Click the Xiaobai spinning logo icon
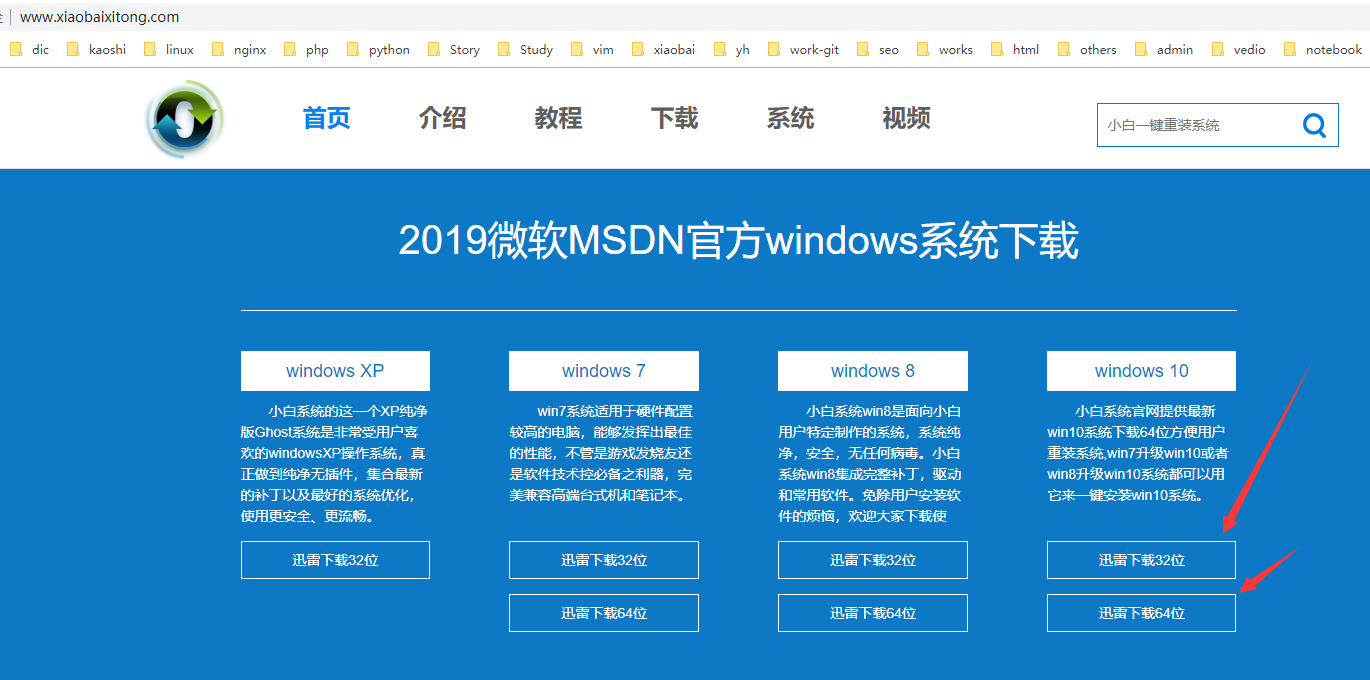The height and width of the screenshot is (680, 1370). pos(184,118)
